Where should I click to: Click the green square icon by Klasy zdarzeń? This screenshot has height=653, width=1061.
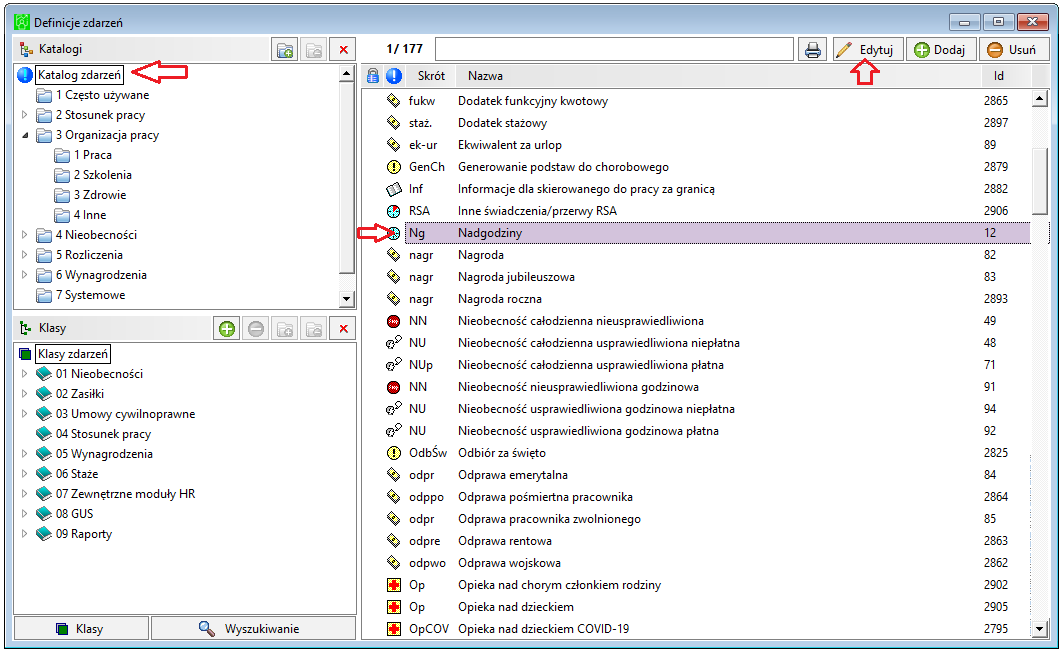pyautogui.click(x=25, y=354)
